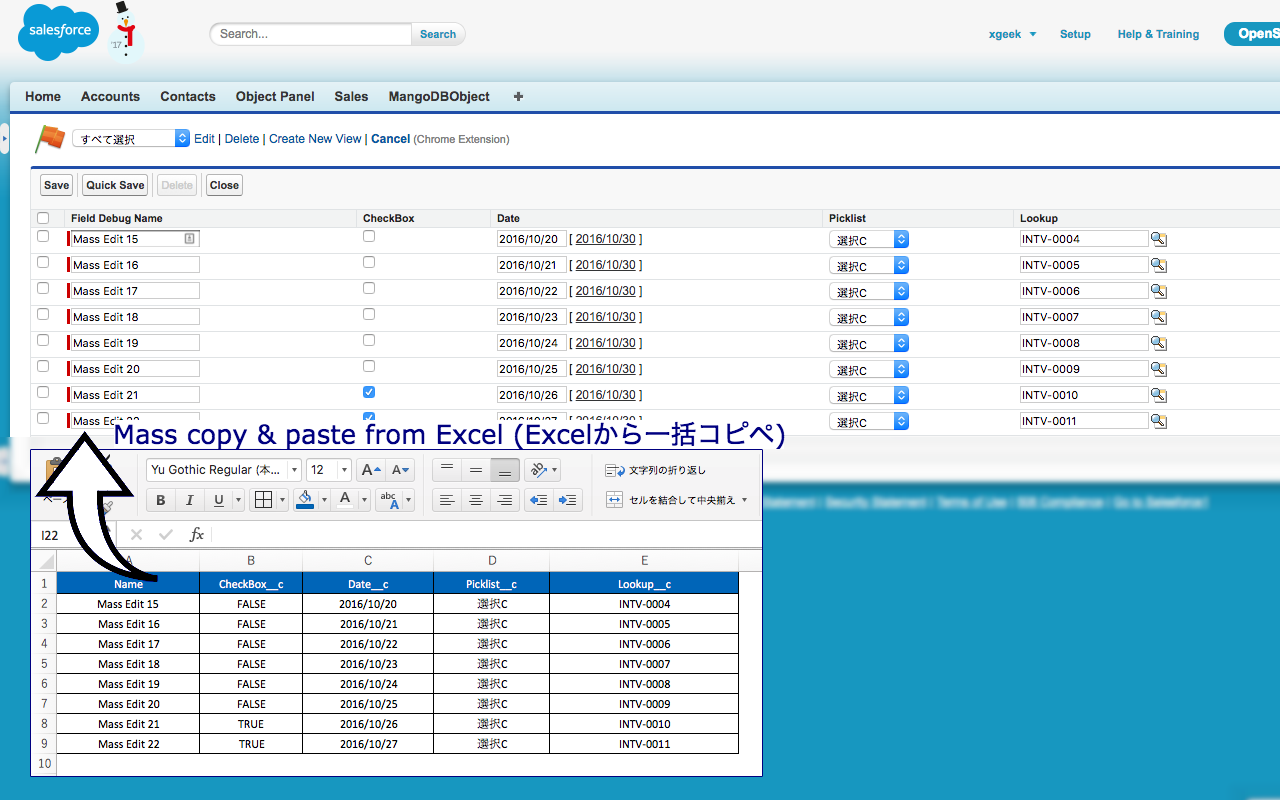This screenshot has height=800, width=1280.
Task: Select row checkbox for Mass Edit 21
Action: point(43,393)
